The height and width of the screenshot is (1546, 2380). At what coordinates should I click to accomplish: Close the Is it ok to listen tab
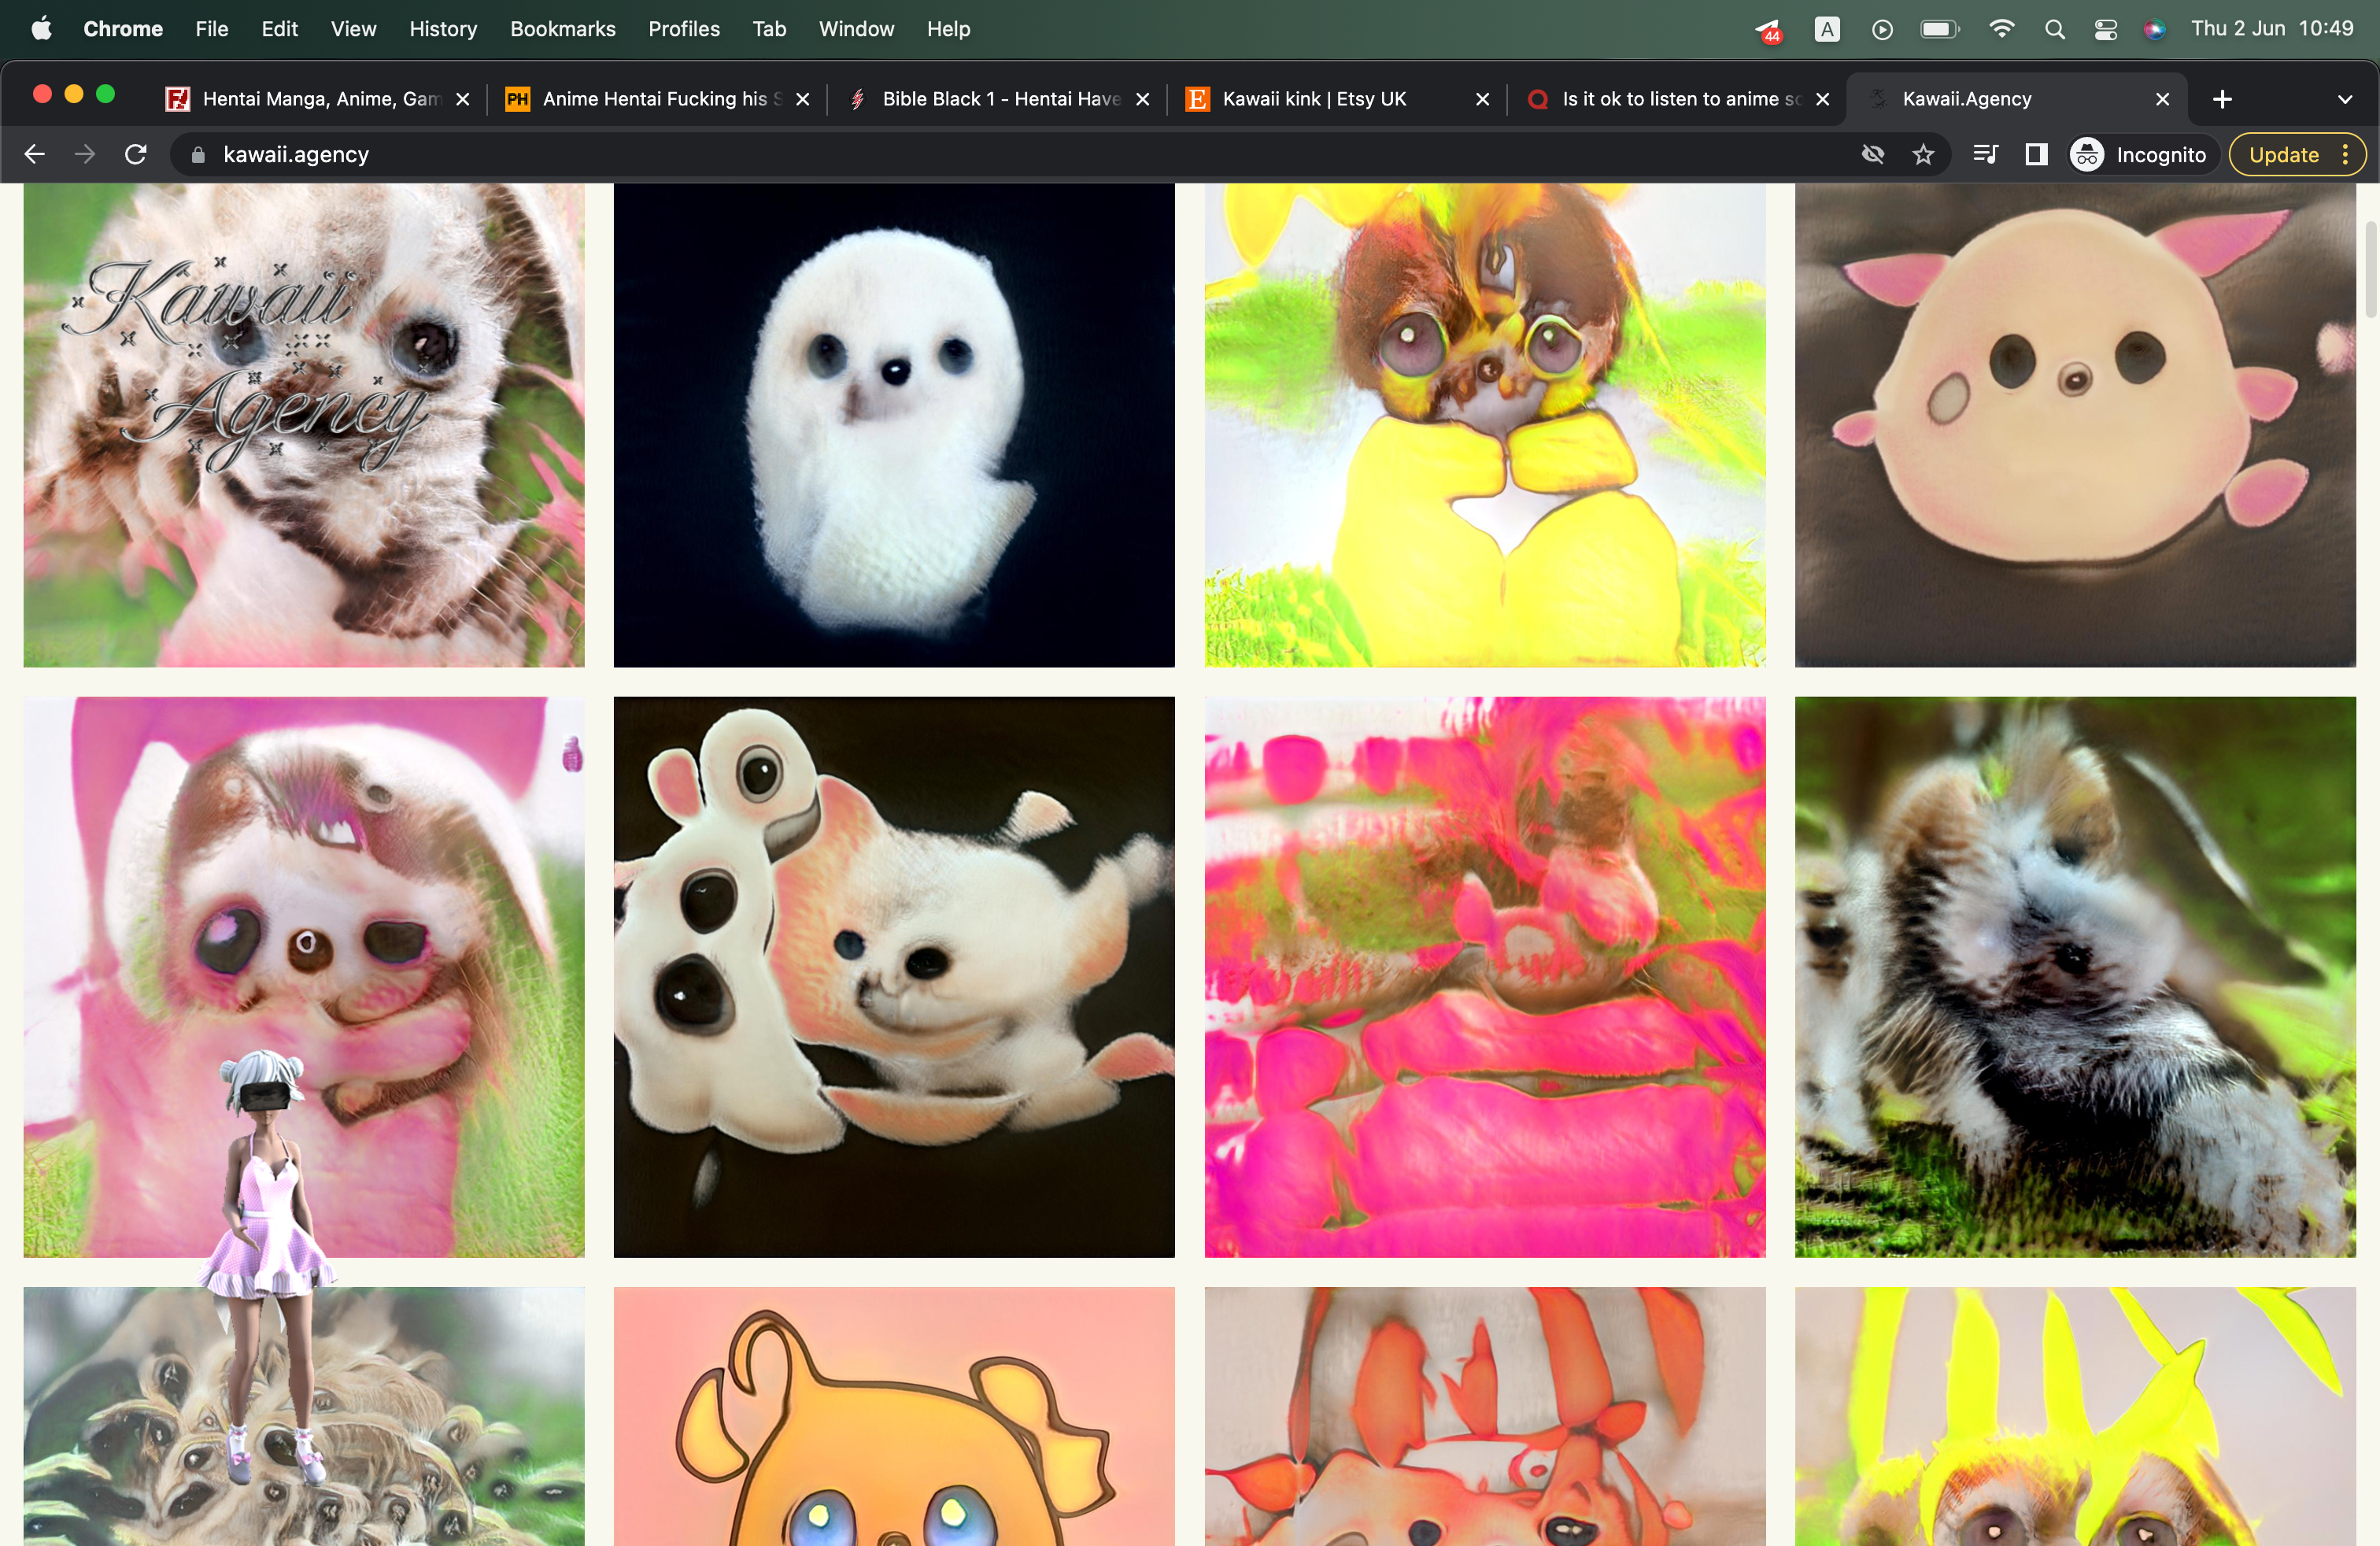[1823, 99]
